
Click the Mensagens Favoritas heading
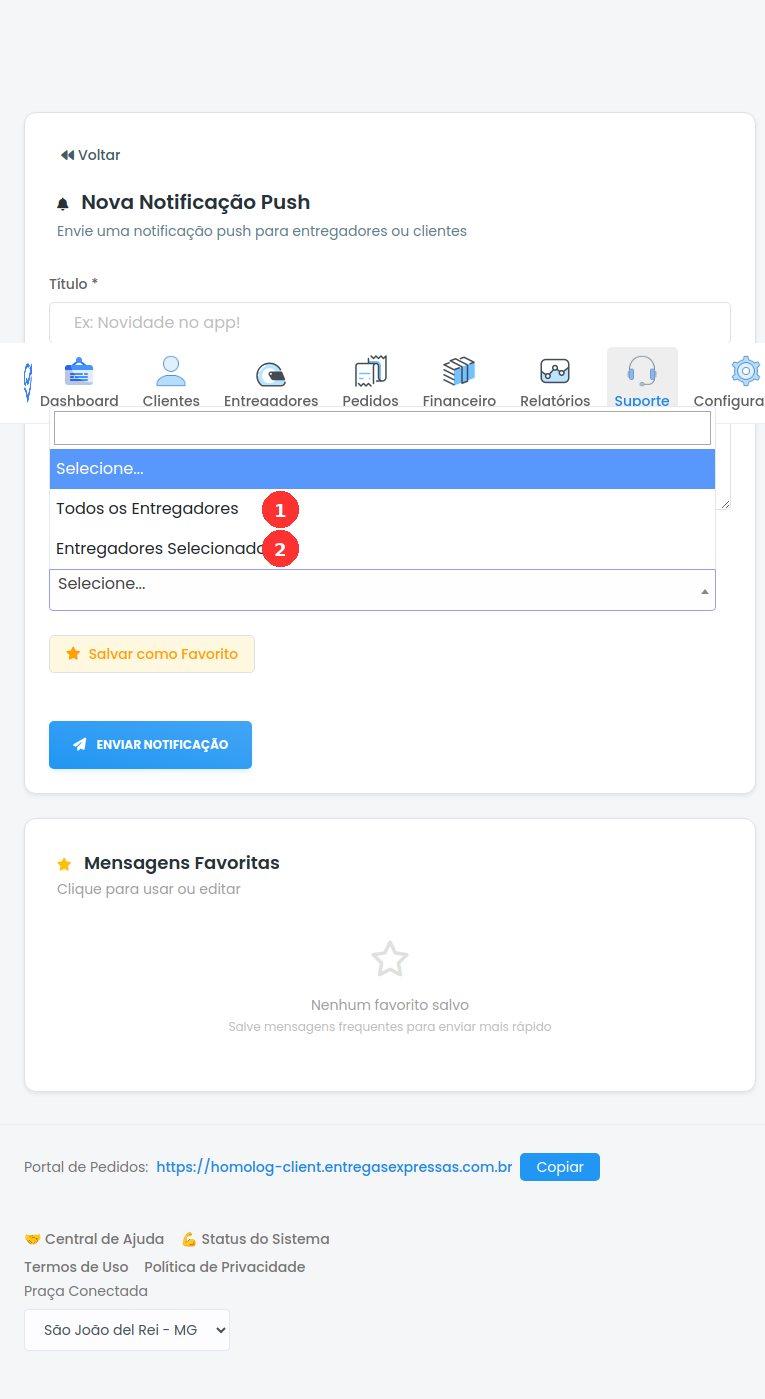[182, 863]
